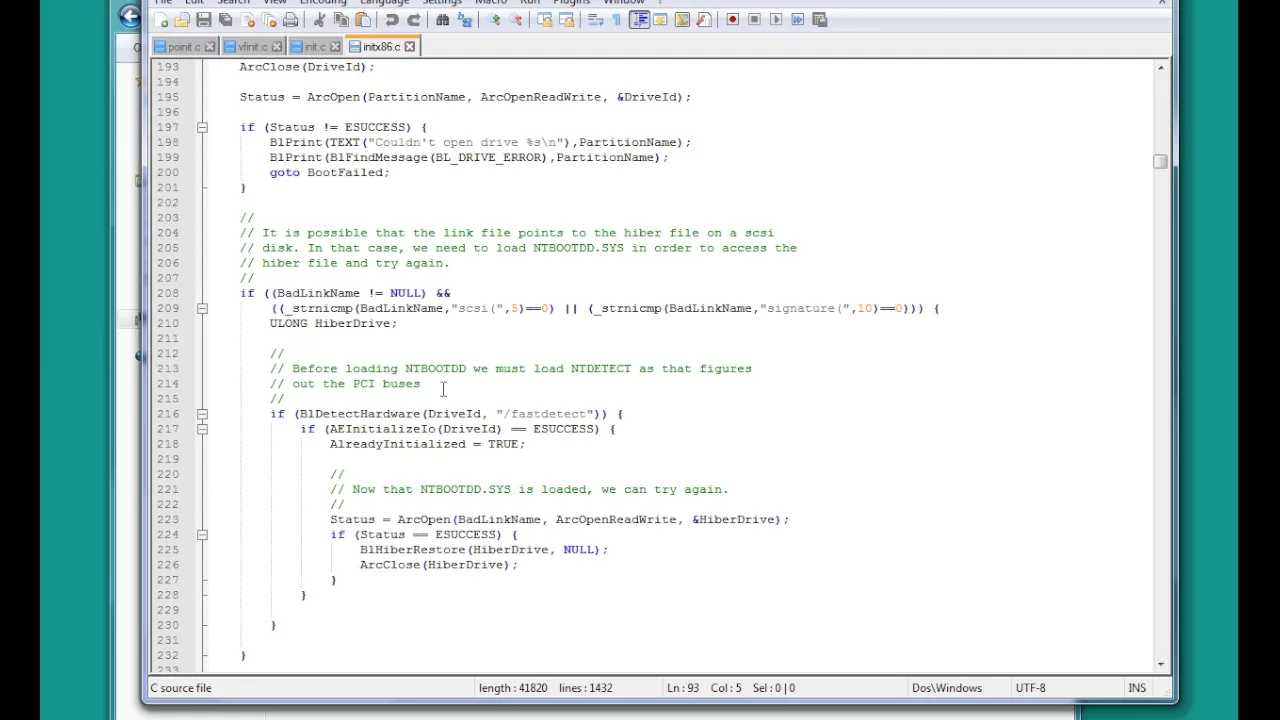Click the Print toolbar icon
1280x720 pixels.
tap(291, 19)
